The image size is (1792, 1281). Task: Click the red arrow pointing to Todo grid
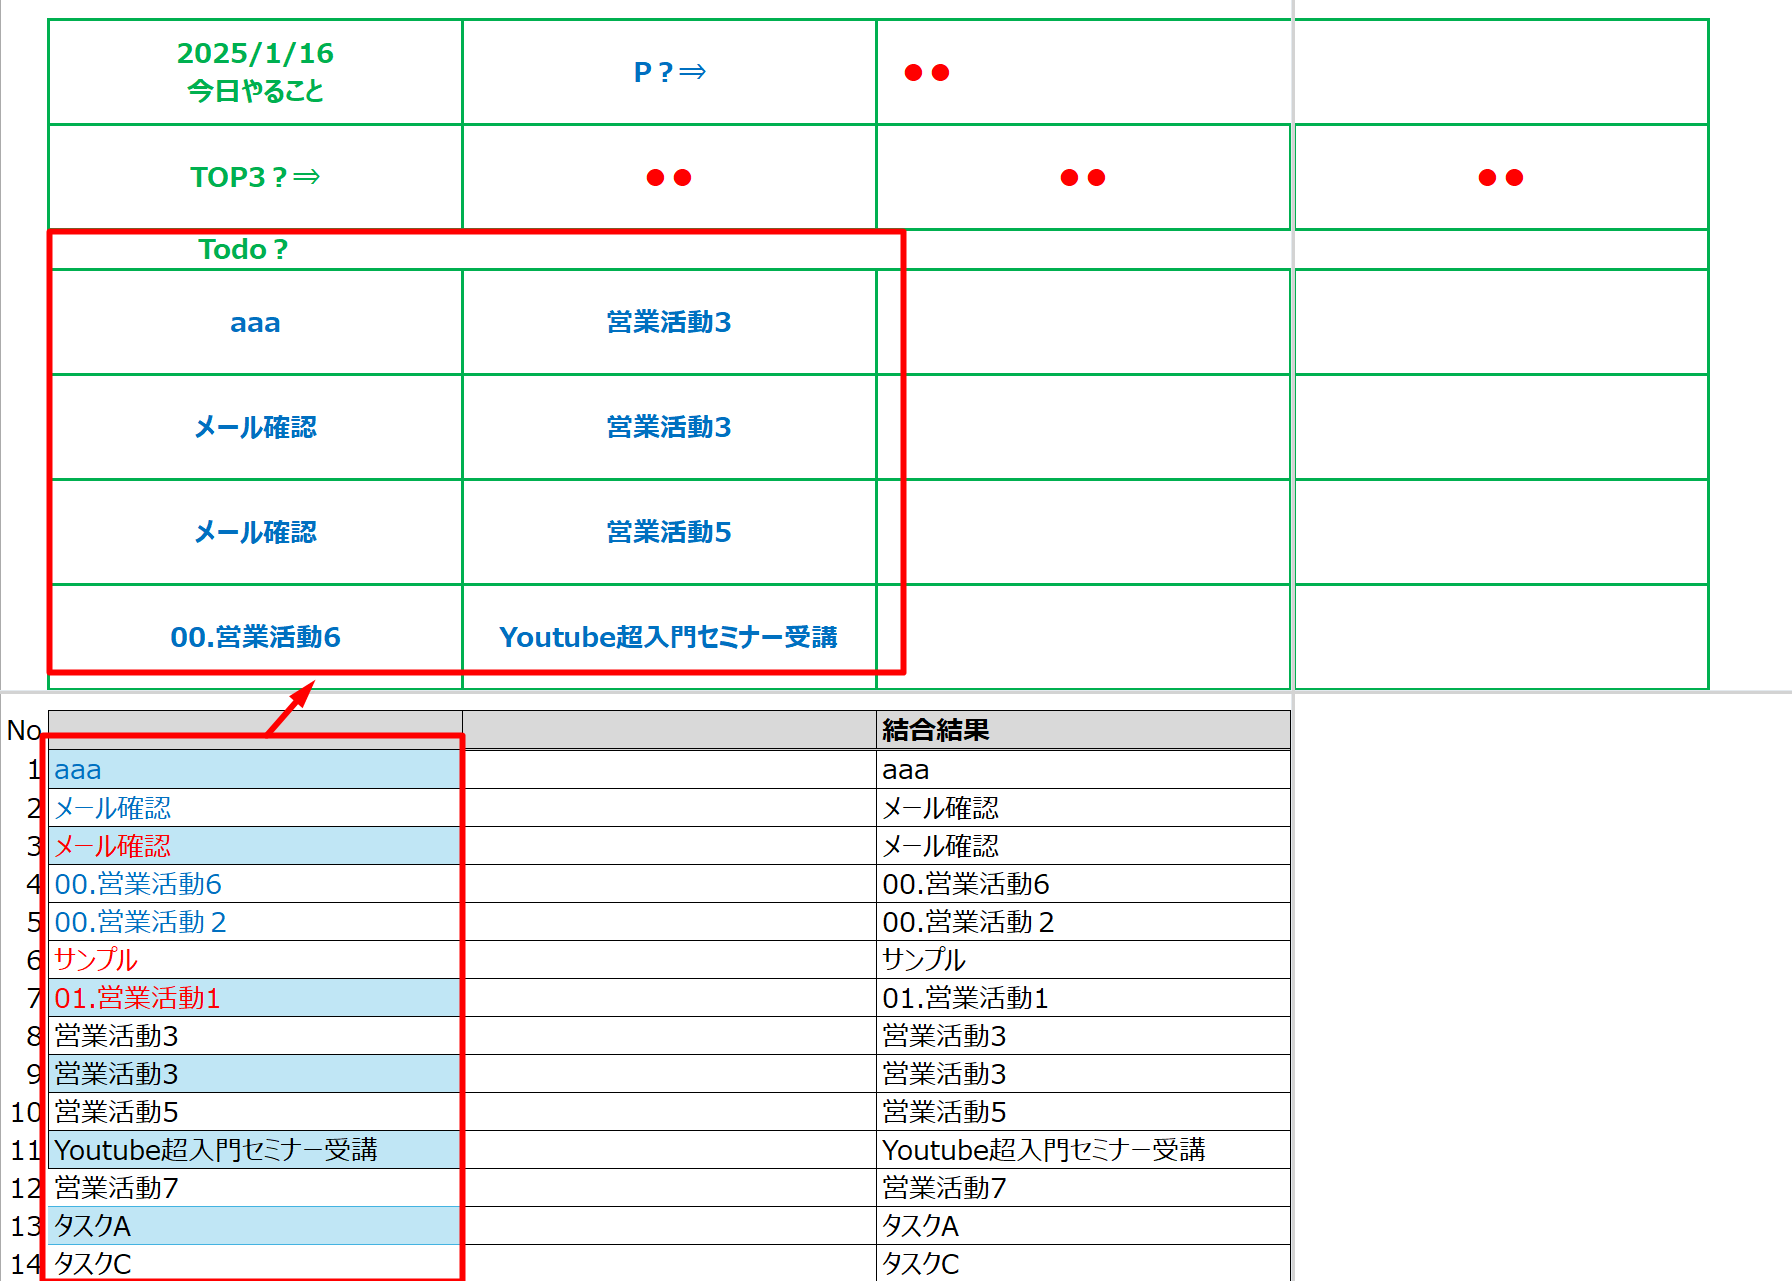pyautogui.click(x=290, y=709)
